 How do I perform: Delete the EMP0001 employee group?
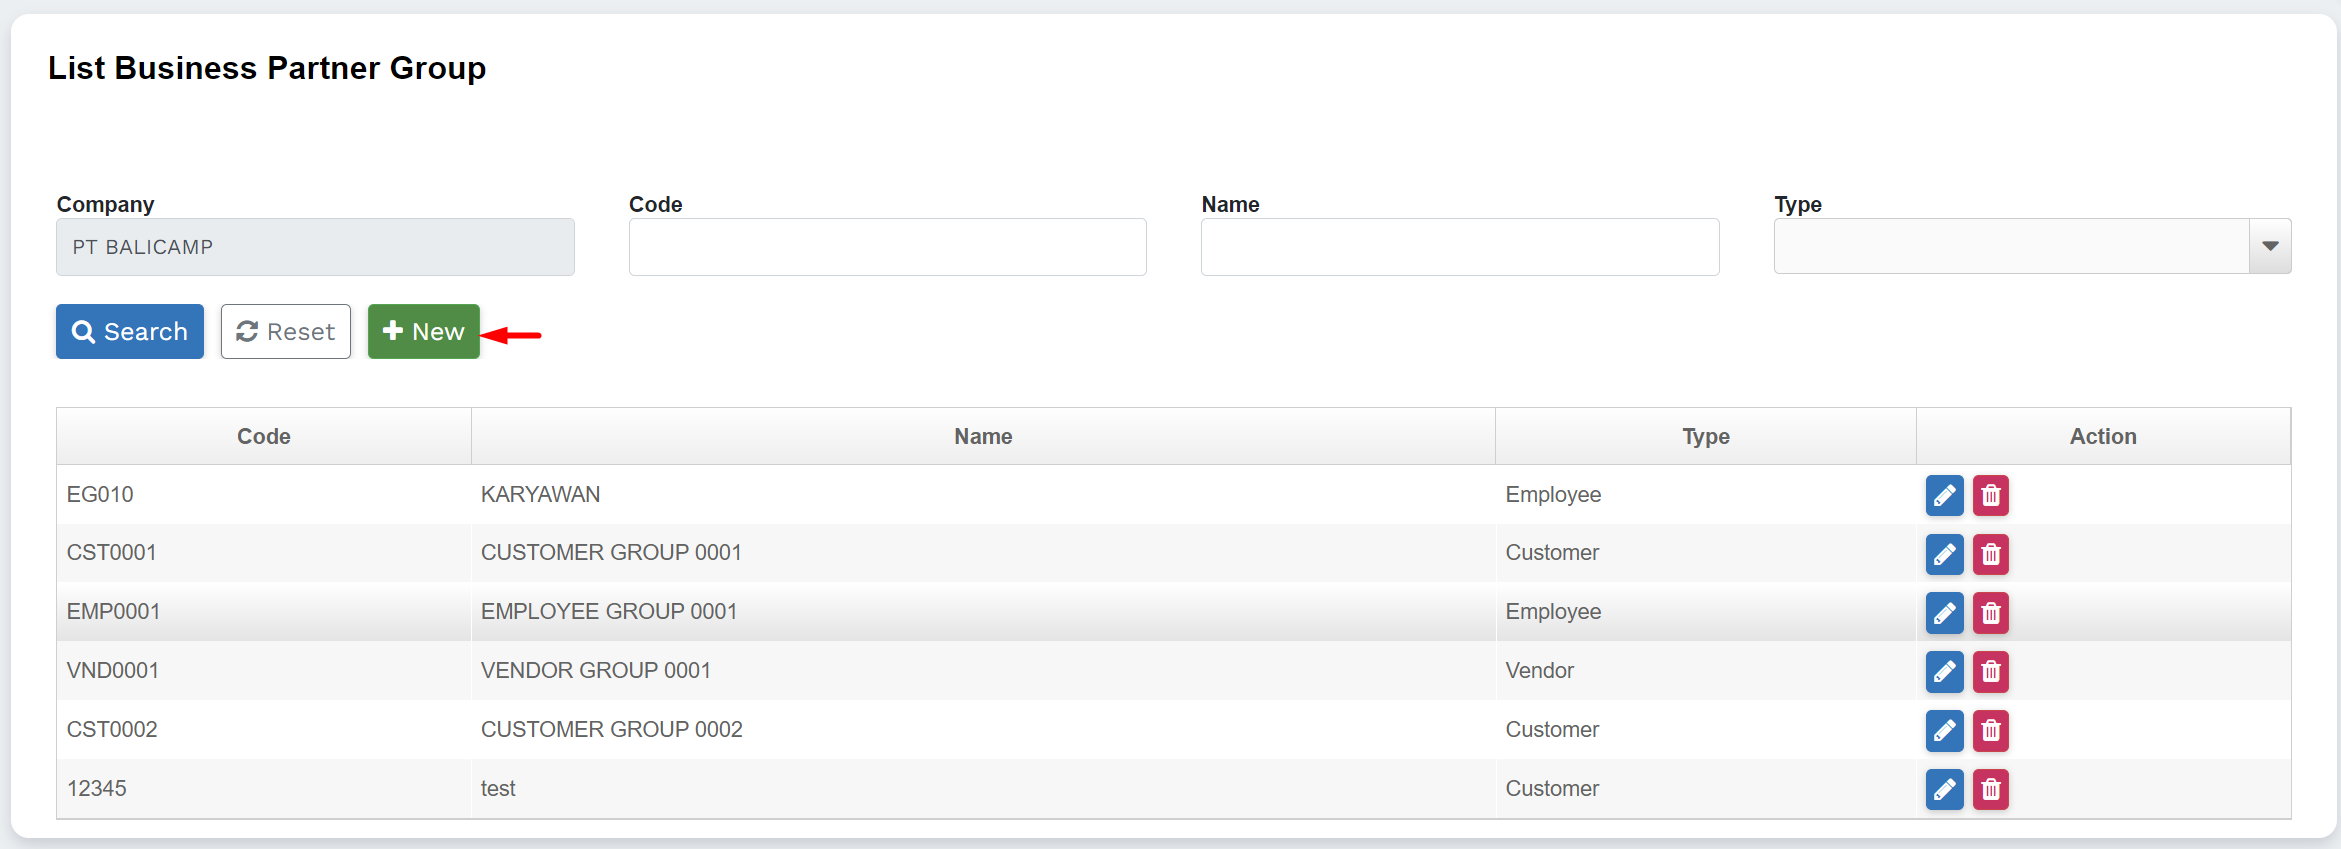pos(1990,613)
